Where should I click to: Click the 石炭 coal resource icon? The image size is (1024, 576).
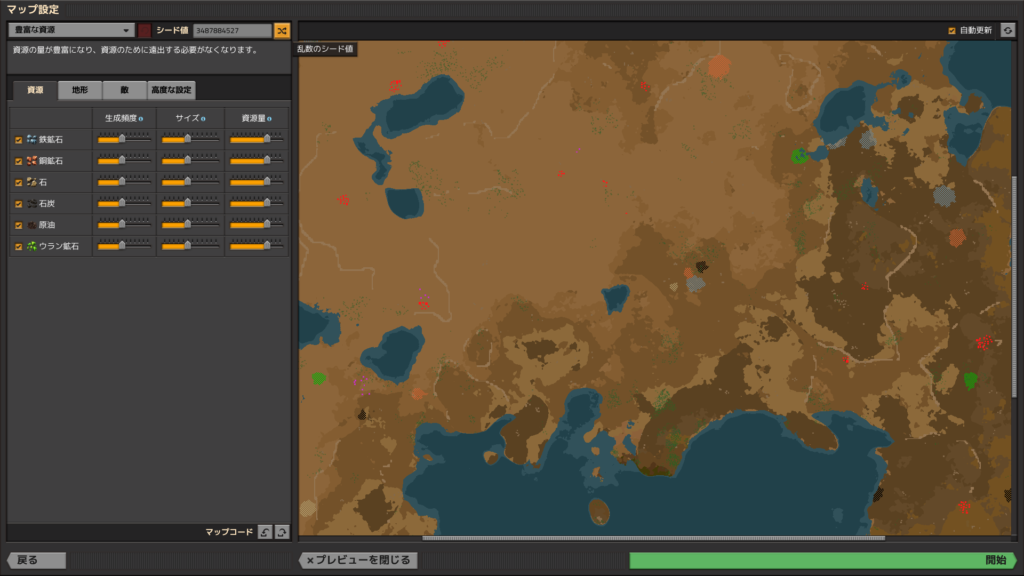[31, 204]
